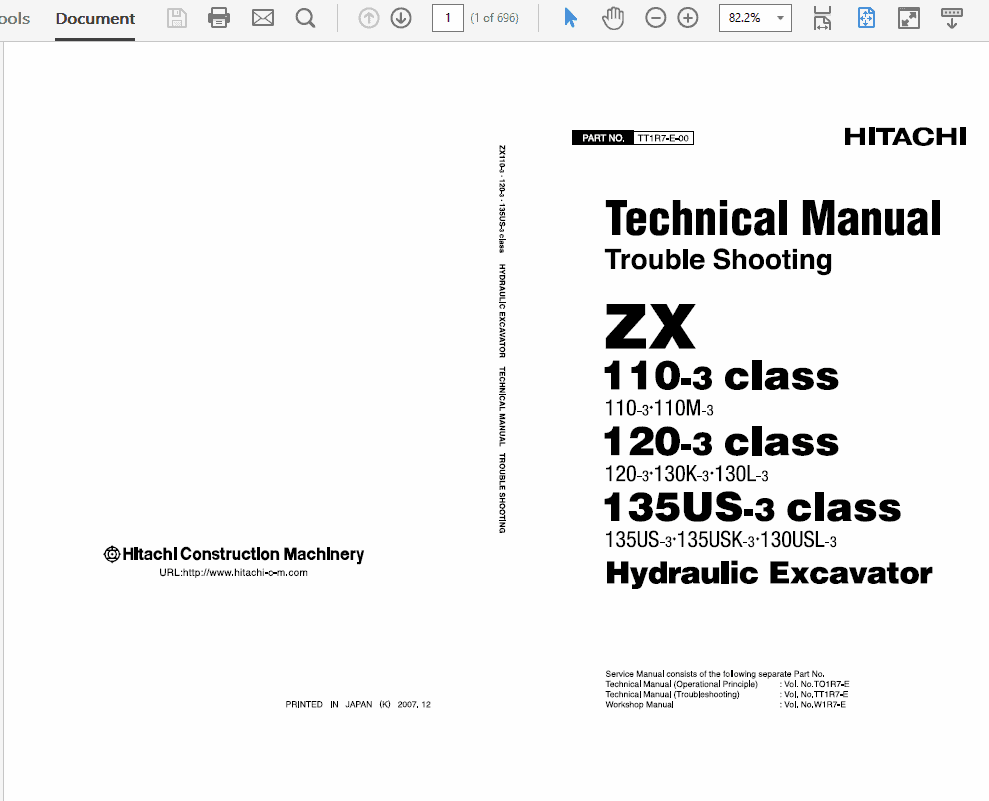Click the Hydraulic Excavator text
989x801 pixels.
click(769, 573)
